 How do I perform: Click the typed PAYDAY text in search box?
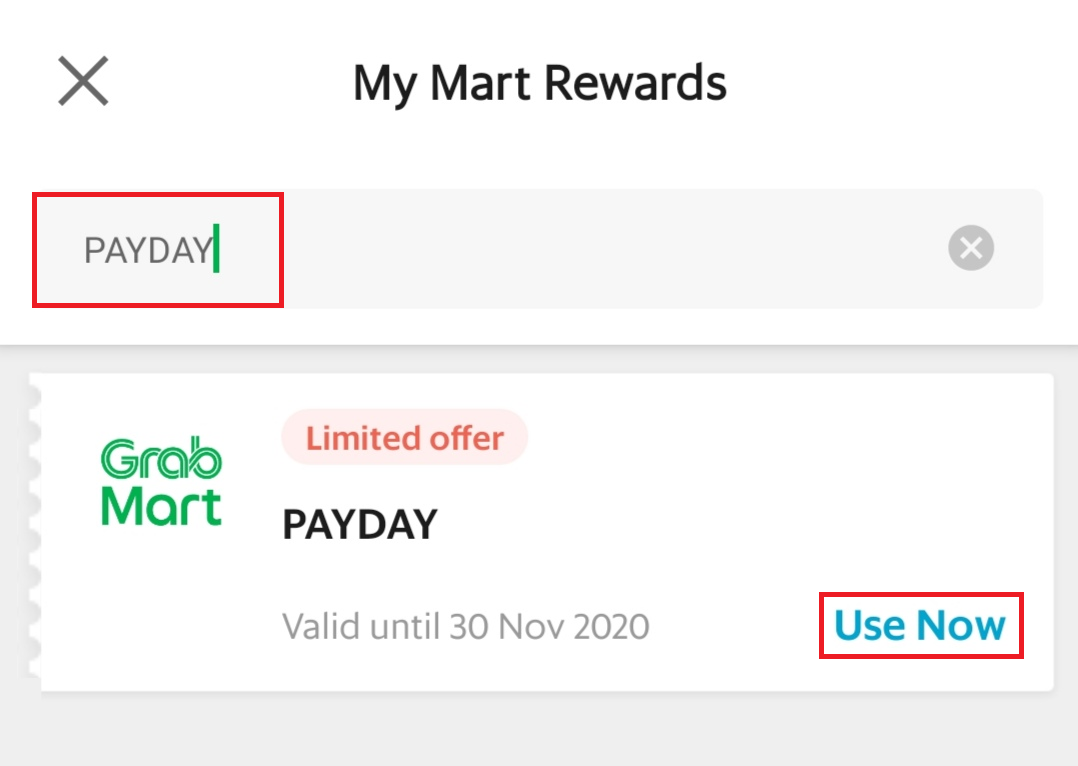pyautogui.click(x=147, y=250)
